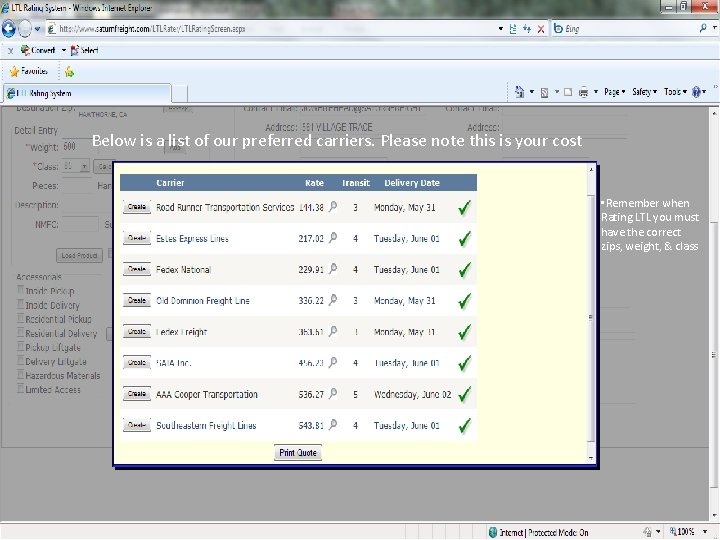The height and width of the screenshot is (540, 720).
Task: Click green checkmark on Southeastern Freight row
Action: pyautogui.click(x=464, y=426)
